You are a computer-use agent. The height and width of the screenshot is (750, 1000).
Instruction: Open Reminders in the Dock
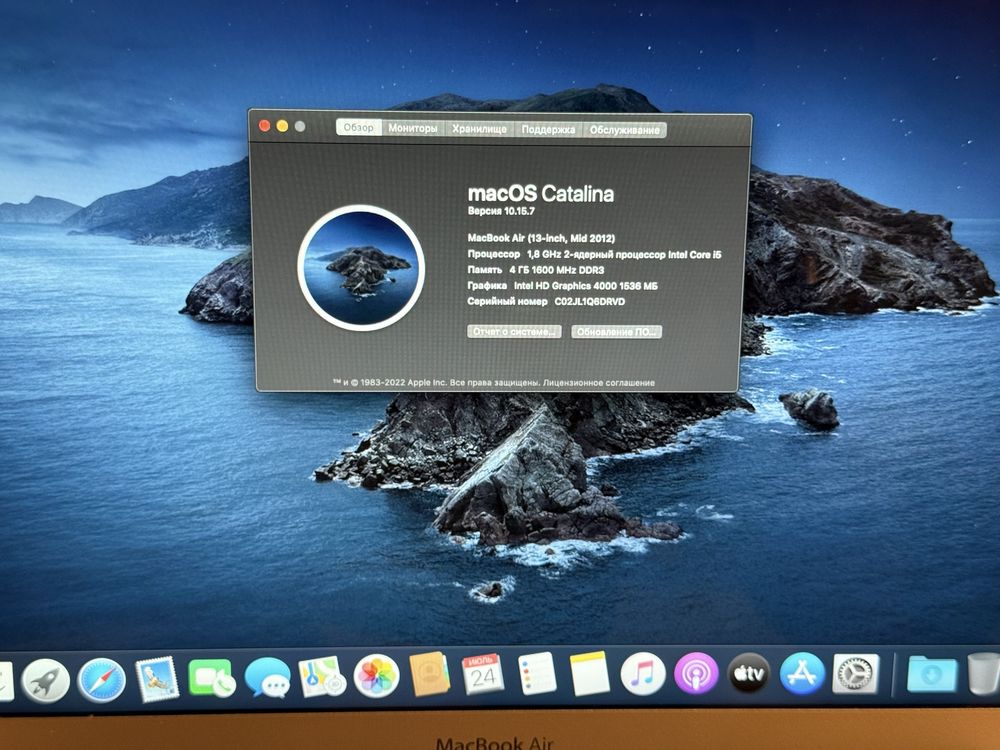pos(537,673)
